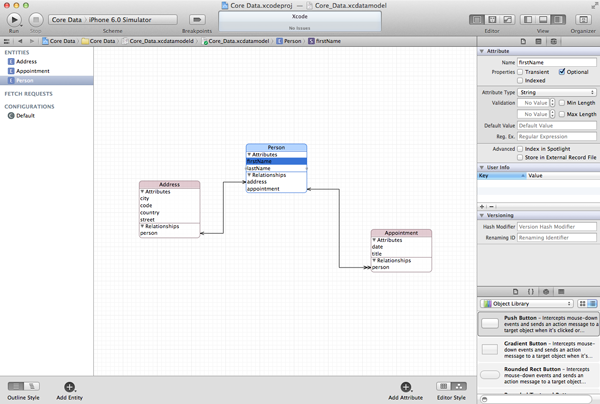
Task: Toggle the Debug area view icon
Action: (543, 20)
